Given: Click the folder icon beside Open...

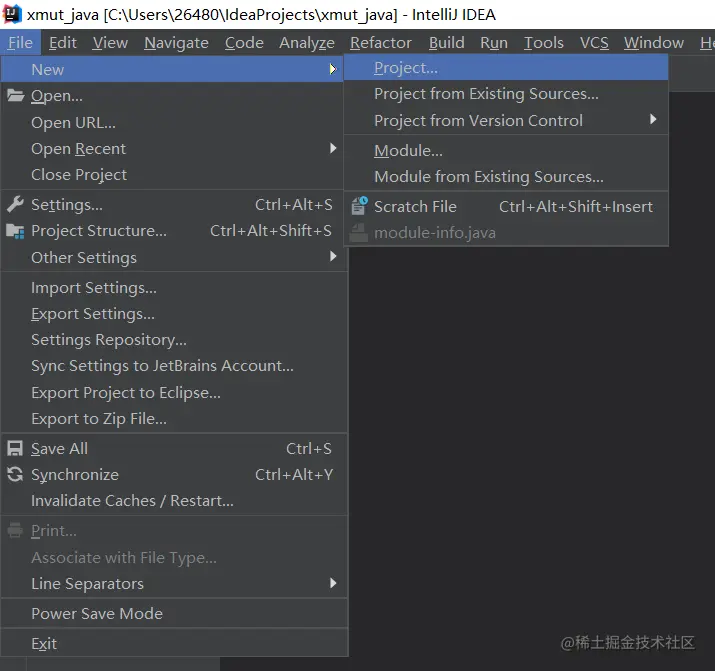Looking at the screenshot, I should (16, 95).
